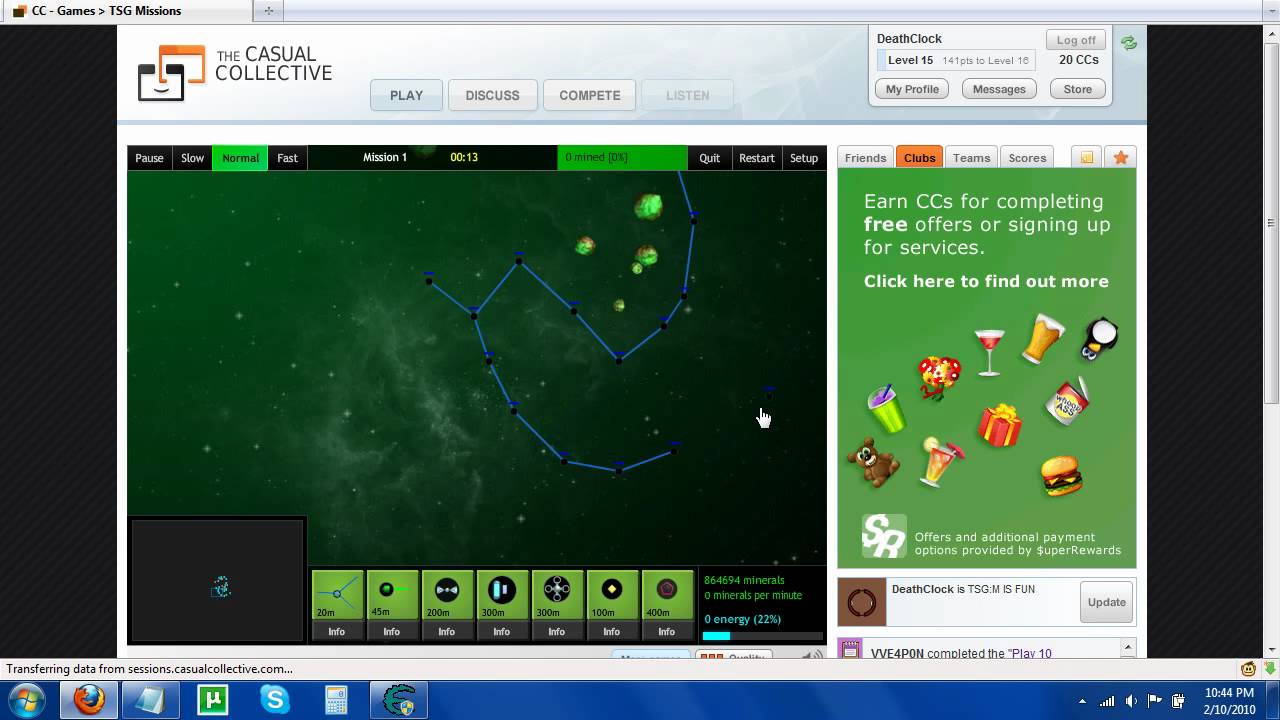Click 'Click here to find out more' link
This screenshot has height=720, width=1280.
pyautogui.click(x=986, y=281)
